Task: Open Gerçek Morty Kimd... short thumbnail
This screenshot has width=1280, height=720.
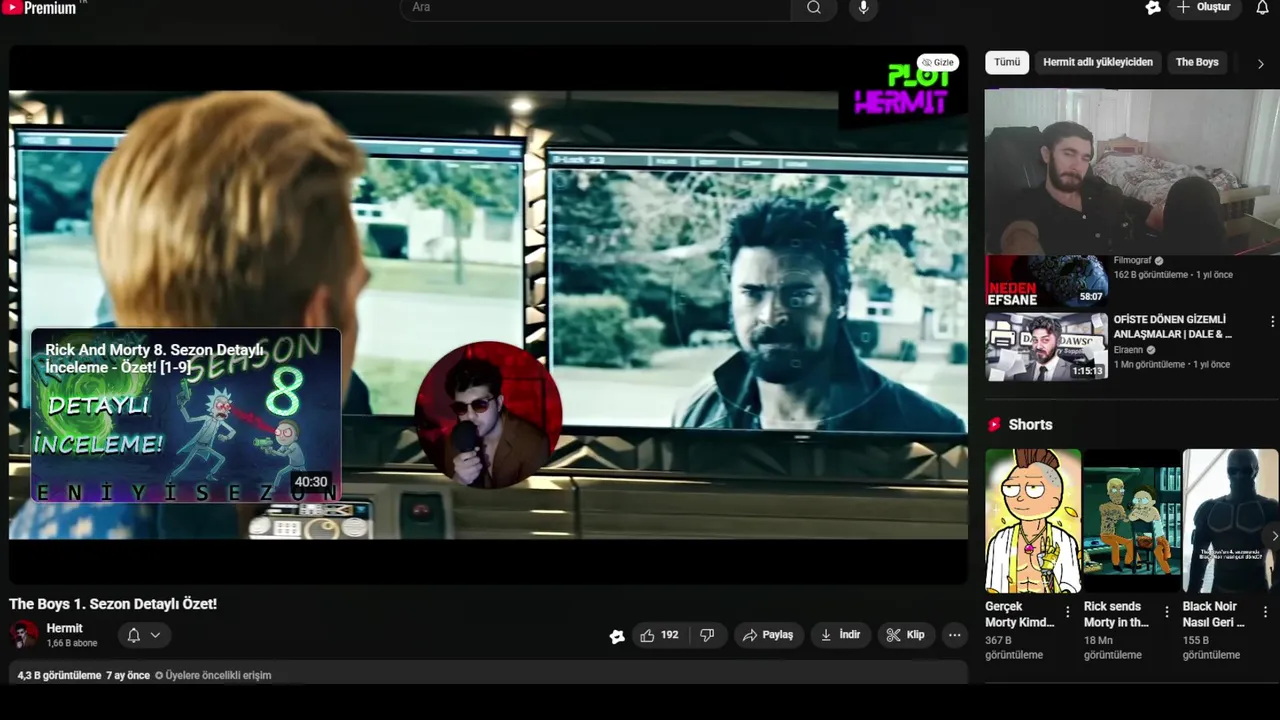Action: [1033, 521]
